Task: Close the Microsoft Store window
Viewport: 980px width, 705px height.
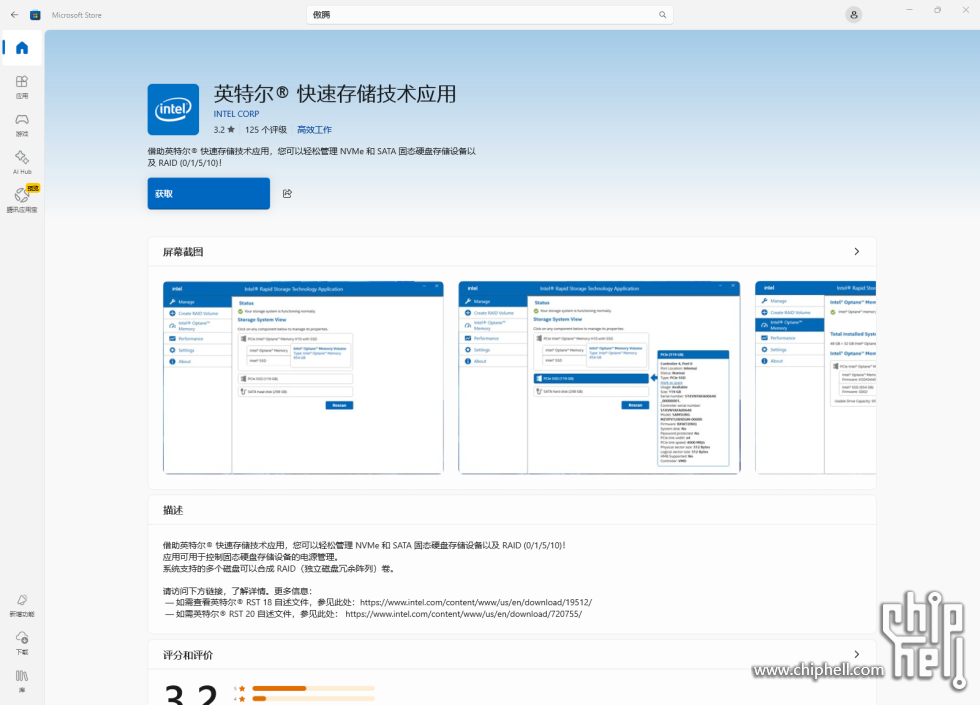Action: coord(966,10)
